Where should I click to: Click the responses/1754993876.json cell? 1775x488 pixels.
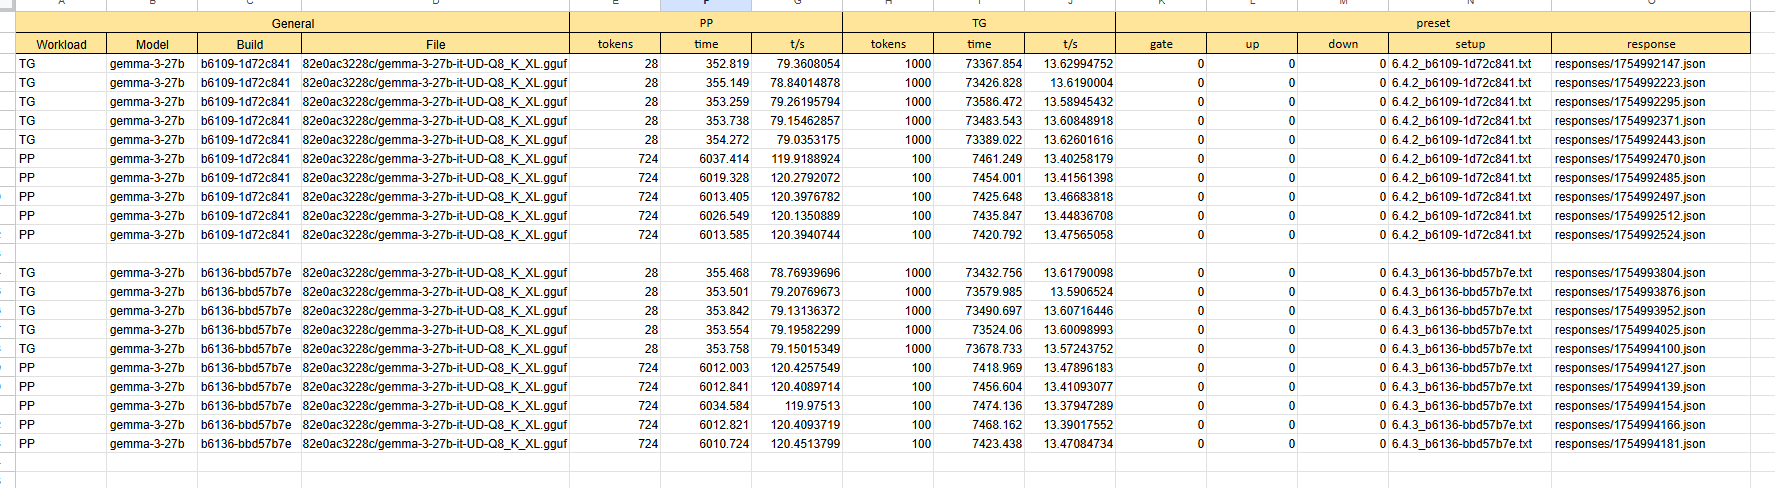click(1651, 291)
